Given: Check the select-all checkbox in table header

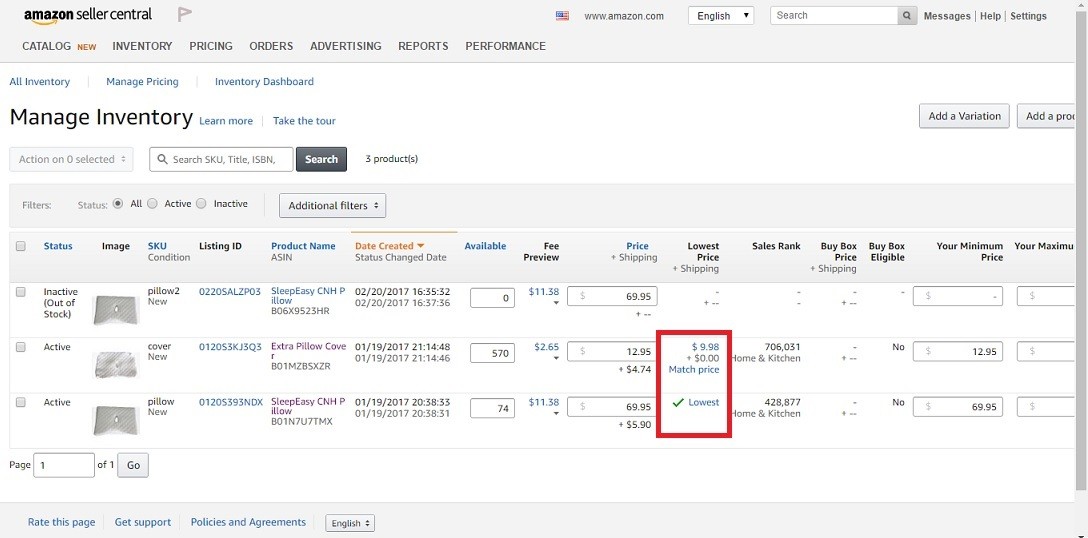Looking at the screenshot, I should [21, 246].
